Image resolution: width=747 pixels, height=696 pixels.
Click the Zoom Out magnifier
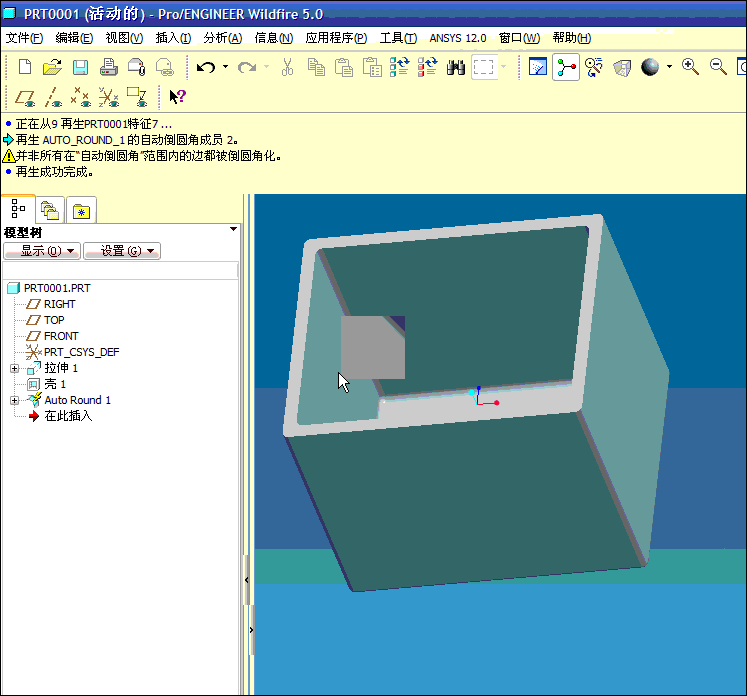(x=718, y=67)
